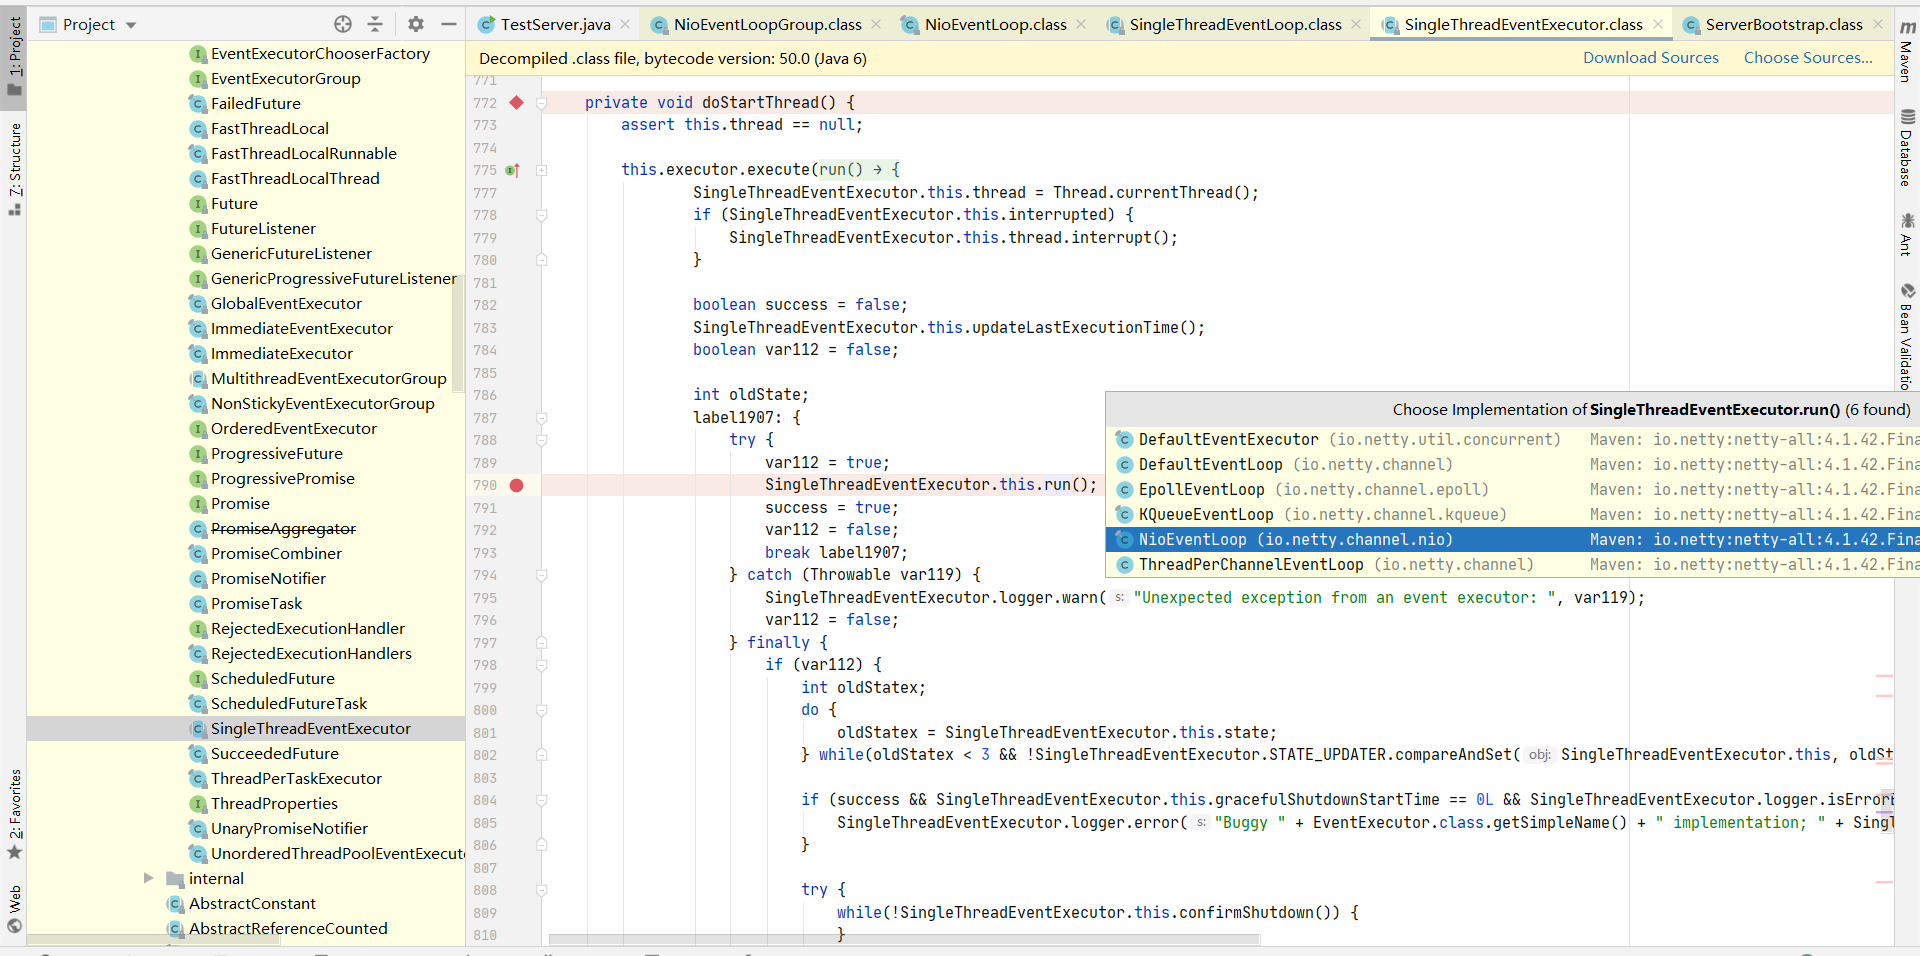Choose KQueueEventLoop implementation
The width and height of the screenshot is (1920, 956).
[1512, 515]
